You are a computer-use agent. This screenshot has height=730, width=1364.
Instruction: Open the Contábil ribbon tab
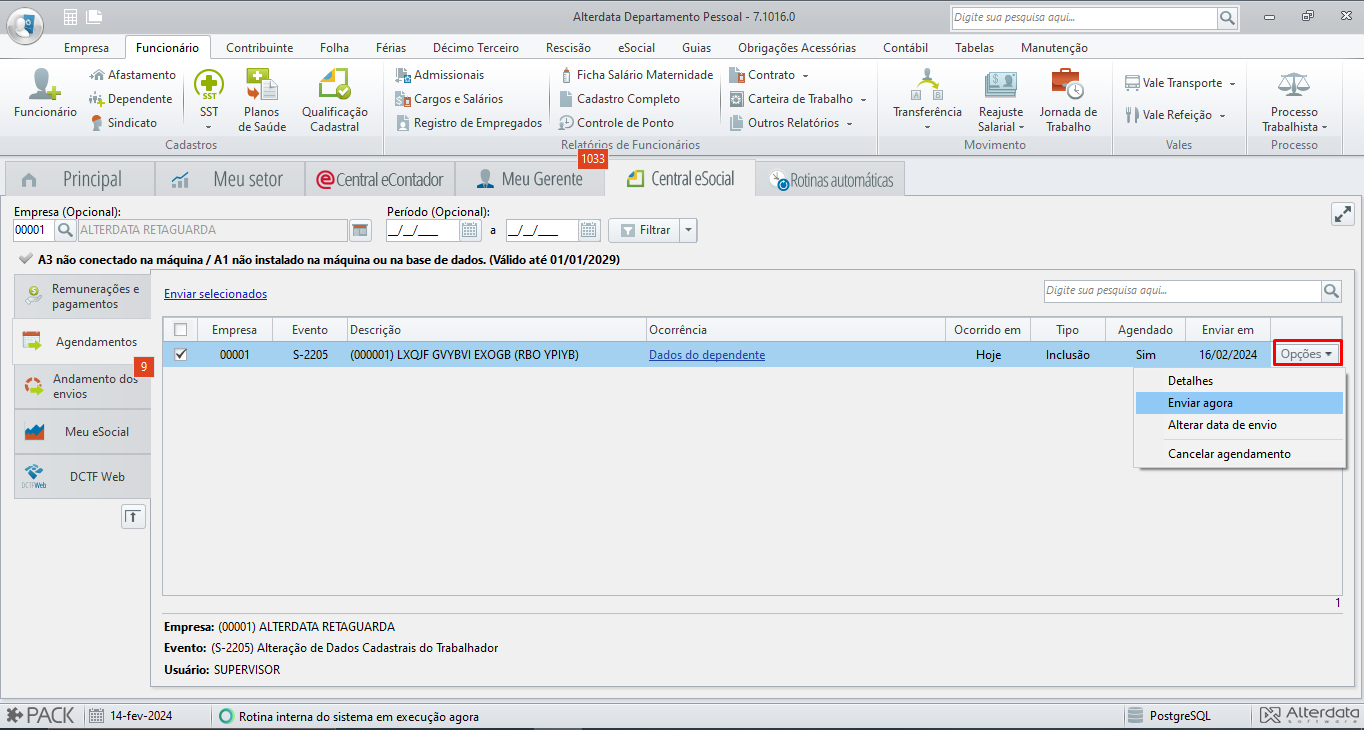click(905, 47)
